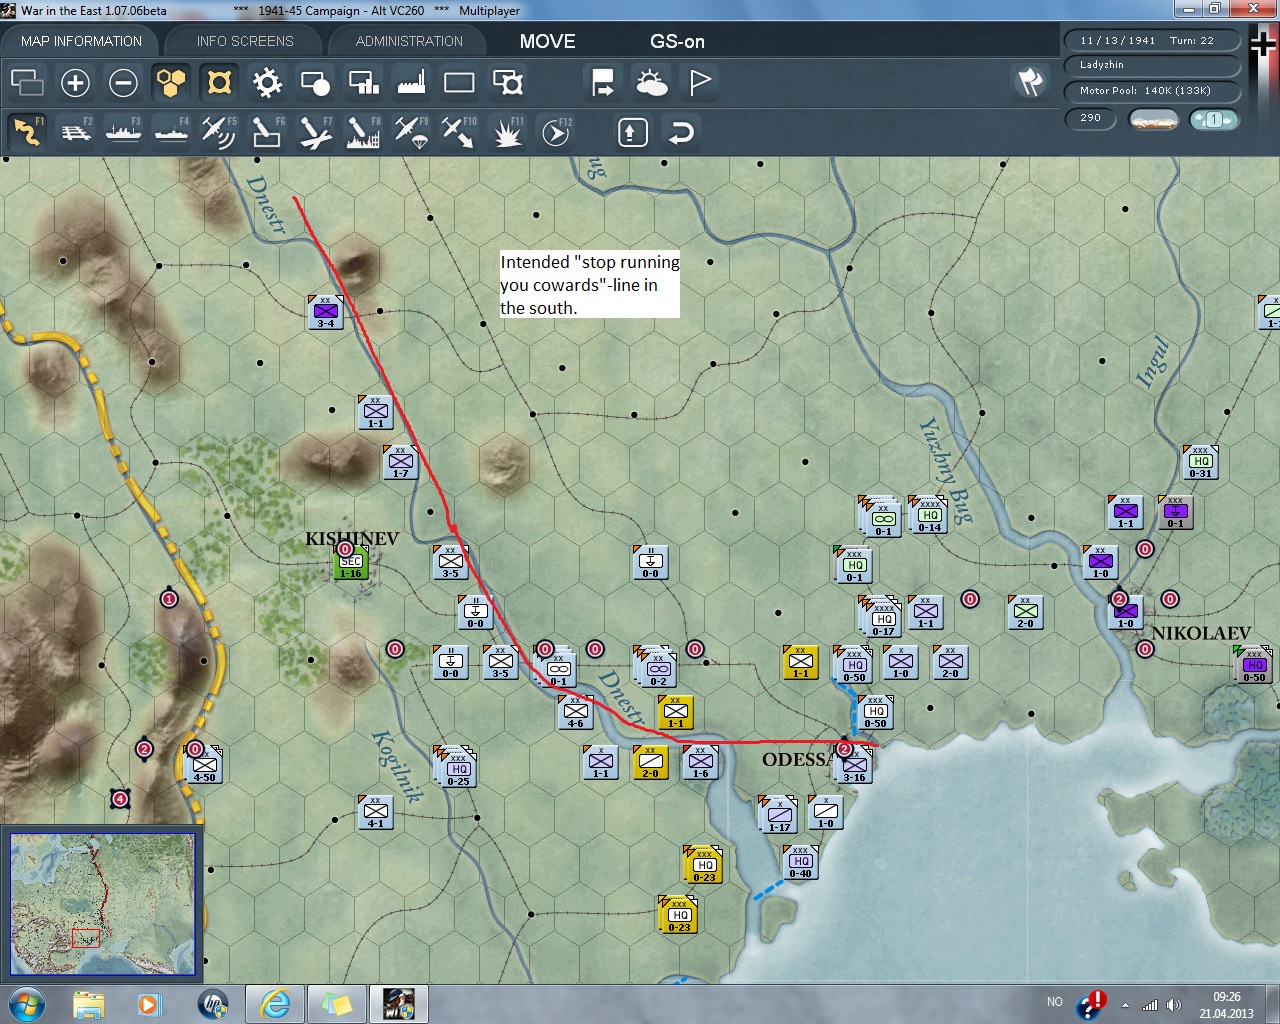The image size is (1280, 1024).
Task: Open the MAP INFORMATION tab
Action: (x=81, y=41)
